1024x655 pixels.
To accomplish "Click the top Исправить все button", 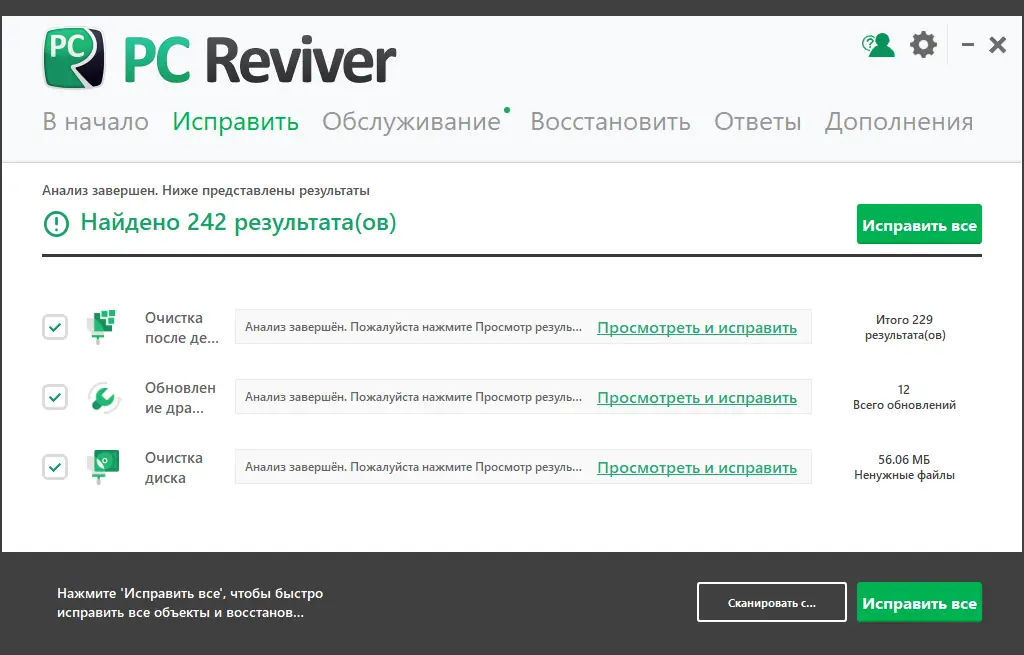I will coord(919,224).
